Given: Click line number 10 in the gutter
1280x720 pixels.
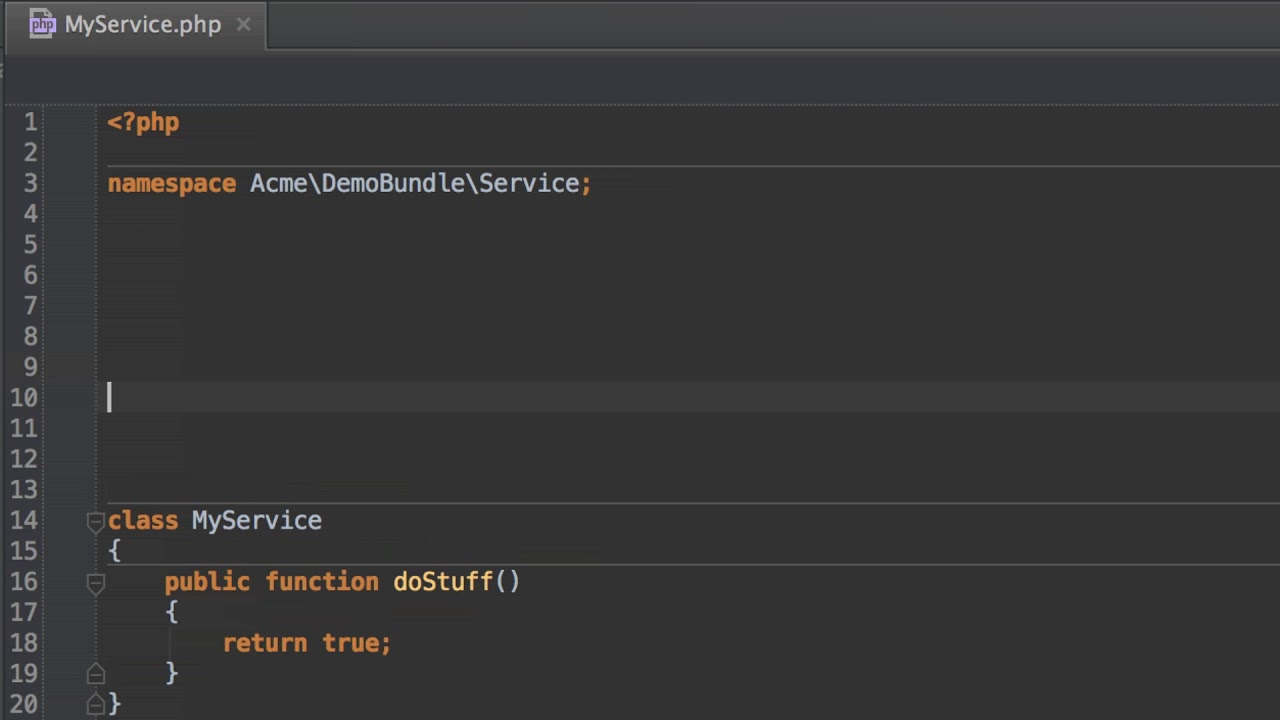Looking at the screenshot, I should pyautogui.click(x=24, y=398).
